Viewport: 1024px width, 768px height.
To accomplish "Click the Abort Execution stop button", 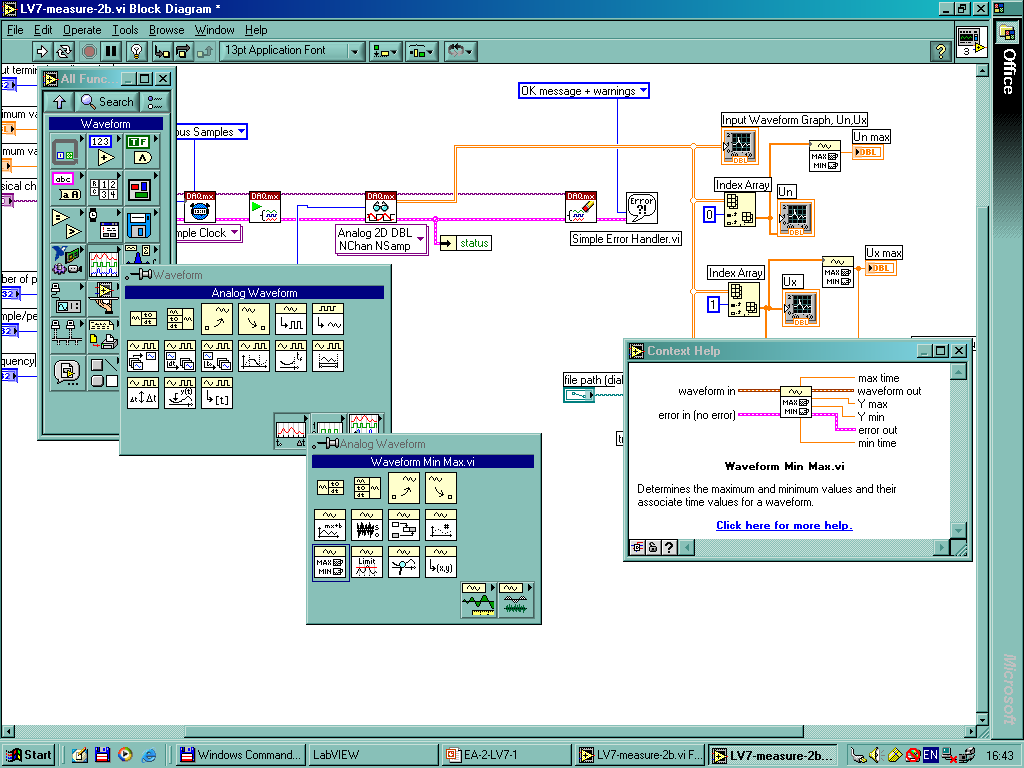I will click(x=89, y=51).
